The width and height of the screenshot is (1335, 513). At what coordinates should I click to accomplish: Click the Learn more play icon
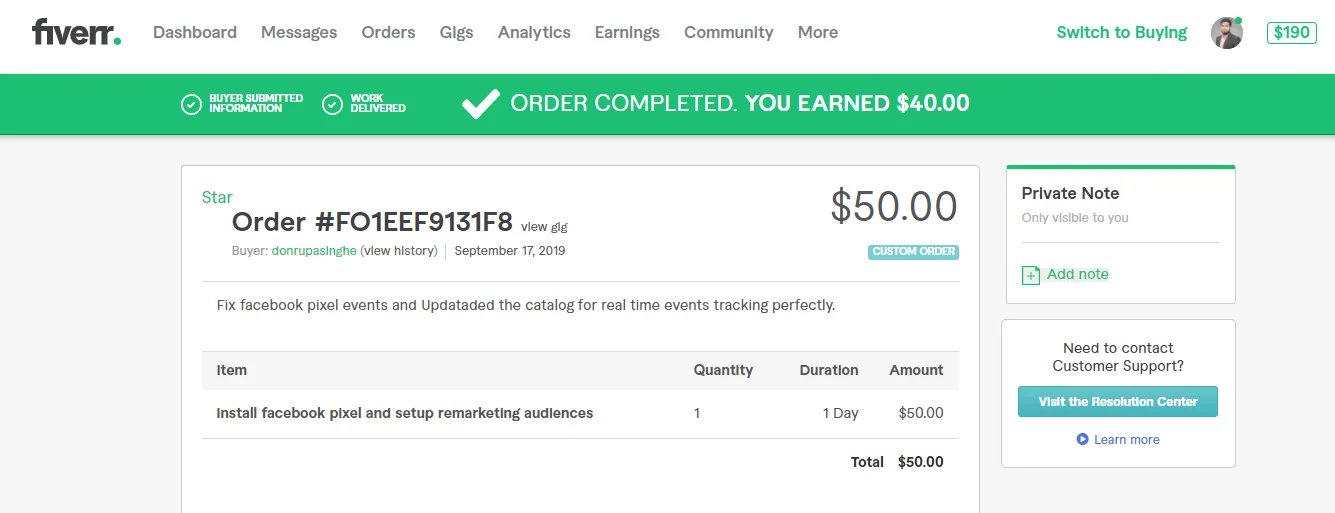coord(1082,439)
